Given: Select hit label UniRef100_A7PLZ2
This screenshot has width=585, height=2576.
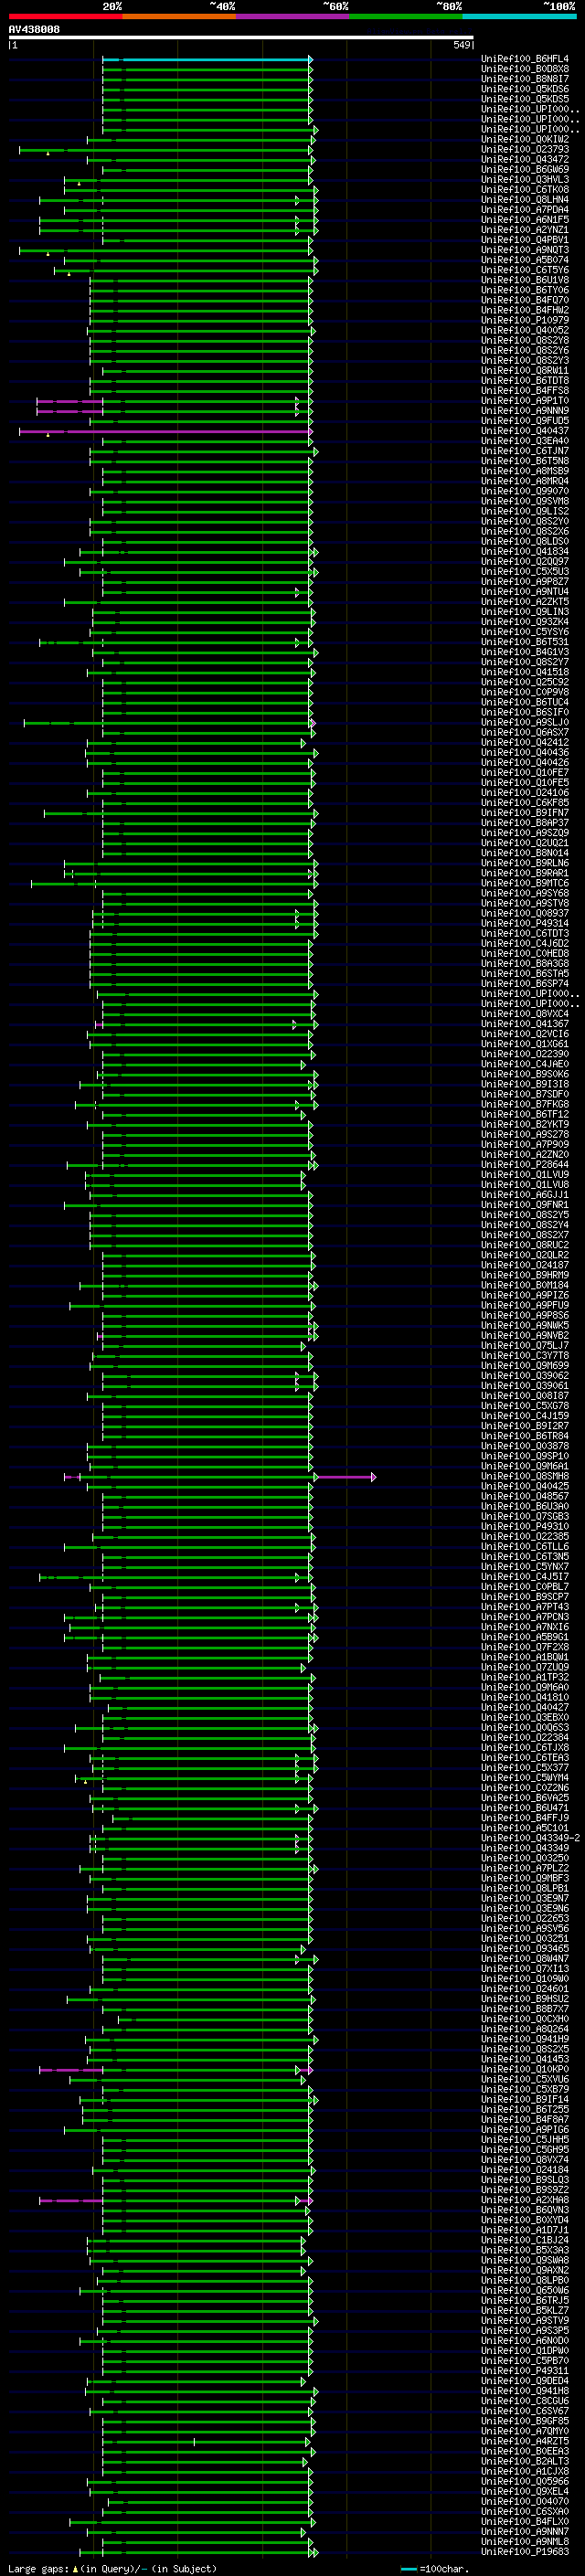Looking at the screenshot, I should [x=525, y=1868].
